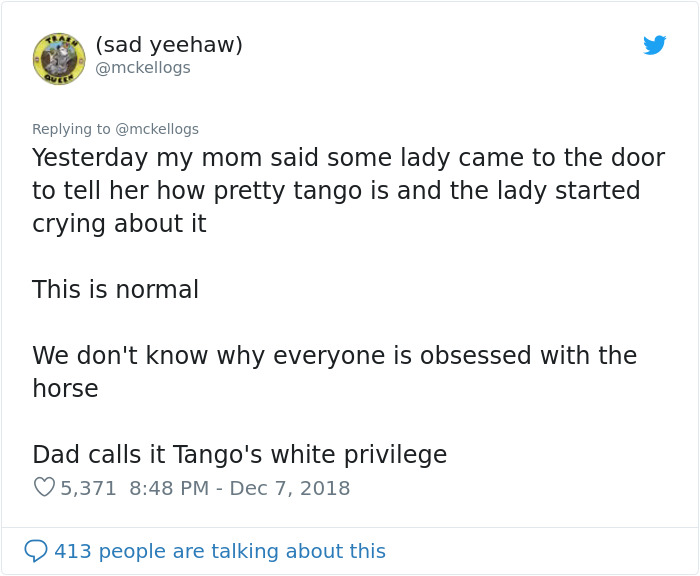Click the 'Replying to' label

71,129
